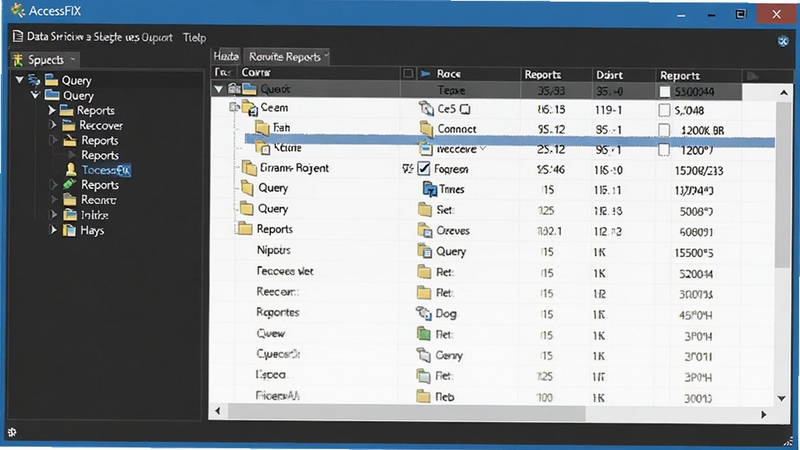This screenshot has width=800, height=450.
Task: Click the Tines blue table icon
Action: [x=430, y=189]
